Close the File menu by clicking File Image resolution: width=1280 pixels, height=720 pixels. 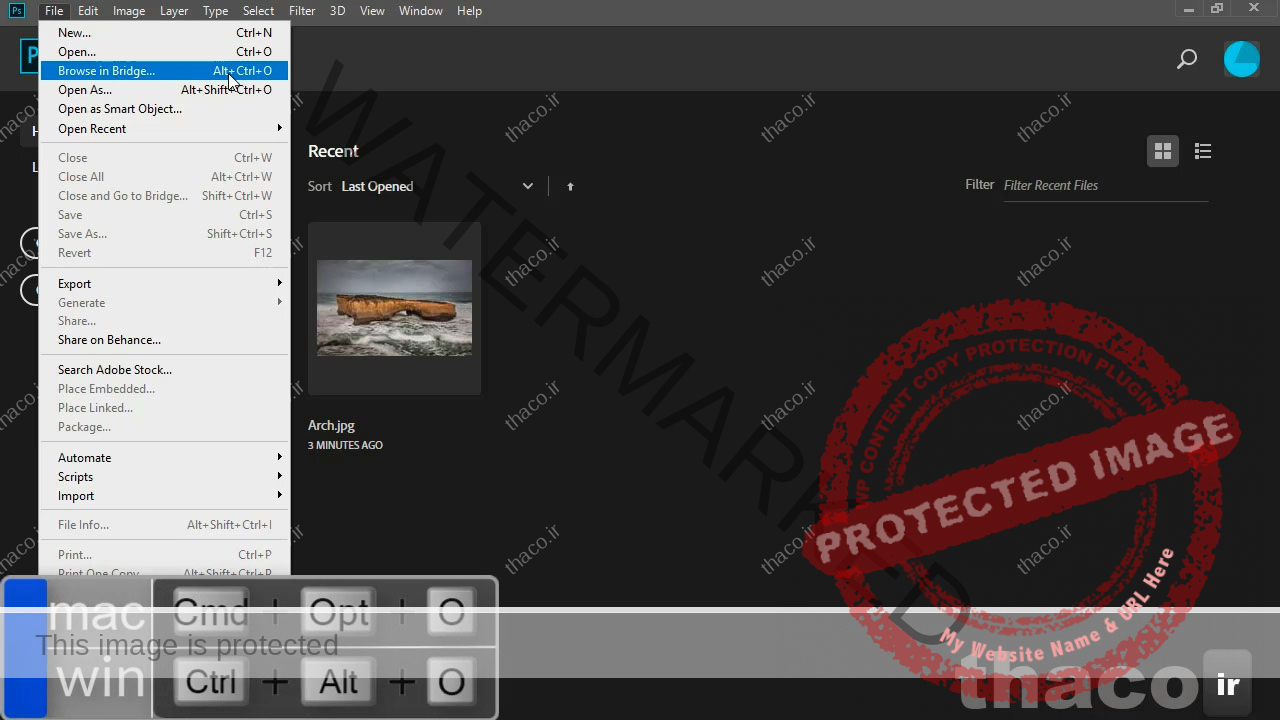pyautogui.click(x=54, y=10)
